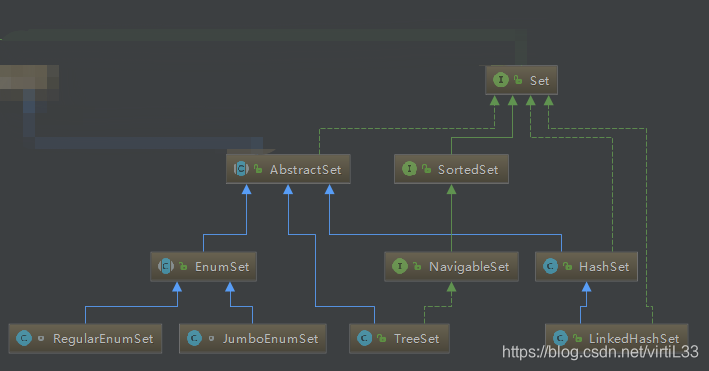Screen dimensions: 709x371
Task: Click the NavigableSet label text
Action: point(469,267)
